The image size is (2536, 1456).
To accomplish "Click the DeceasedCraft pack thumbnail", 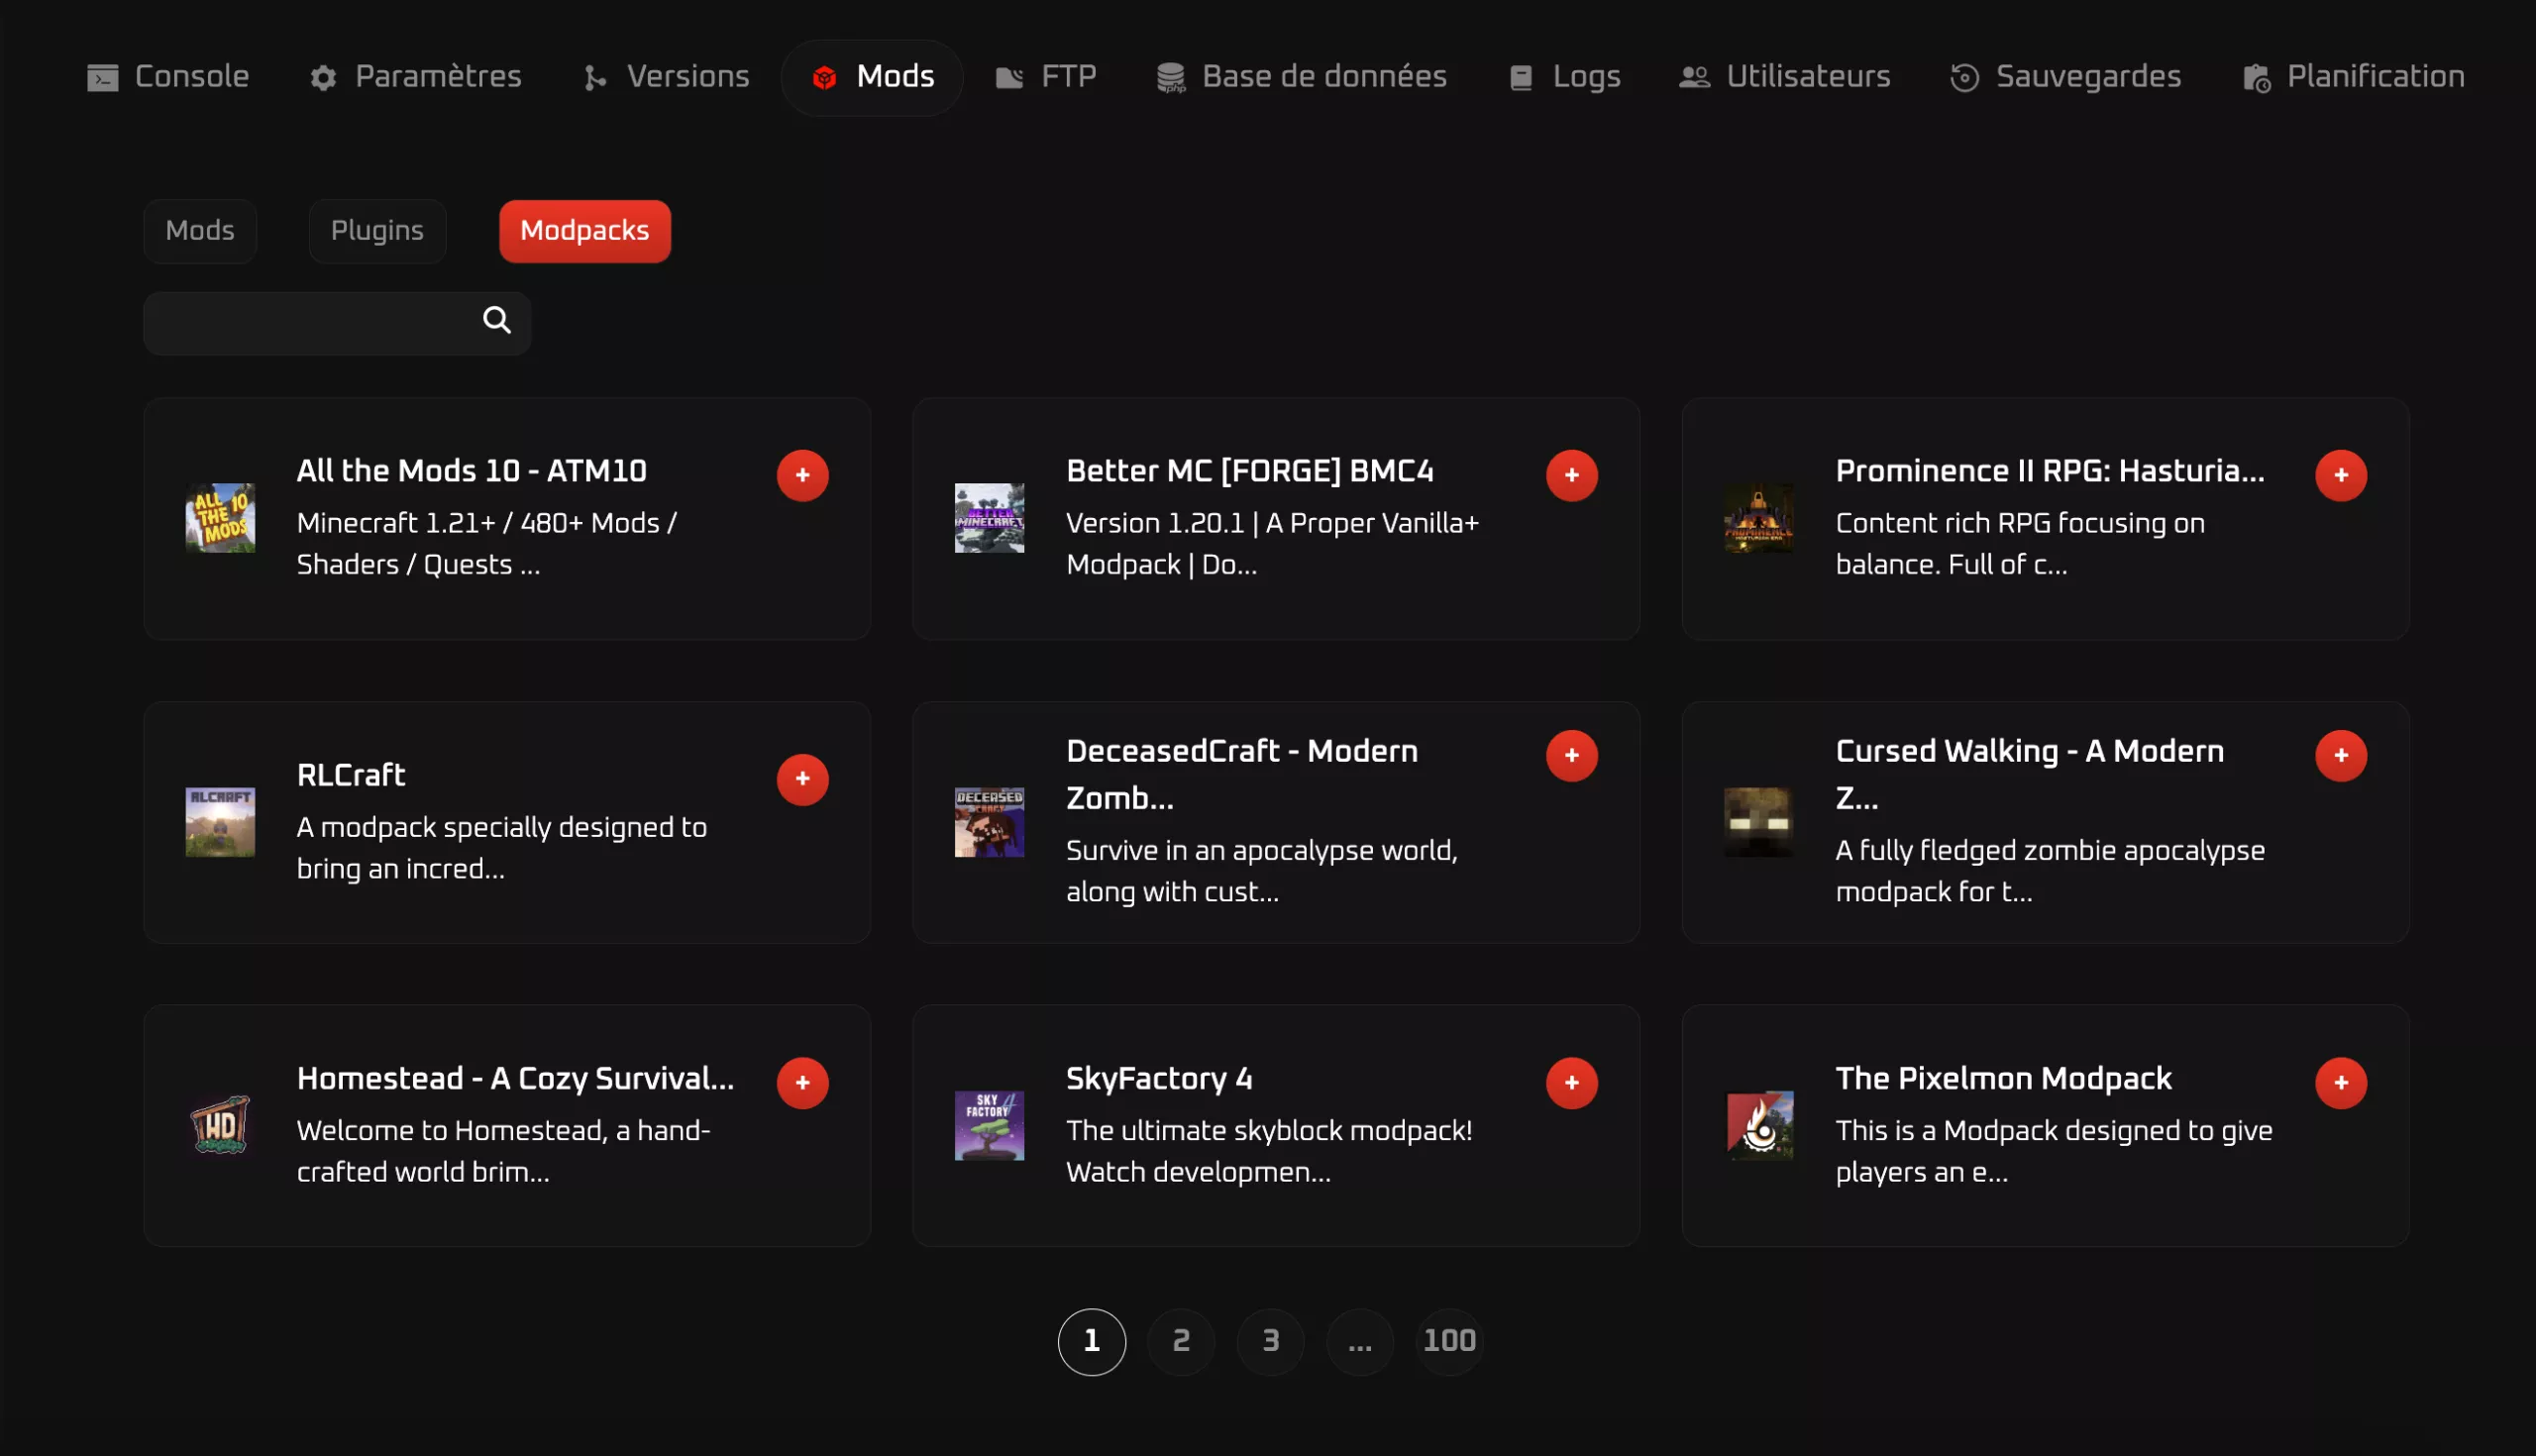I will pyautogui.click(x=989, y=822).
